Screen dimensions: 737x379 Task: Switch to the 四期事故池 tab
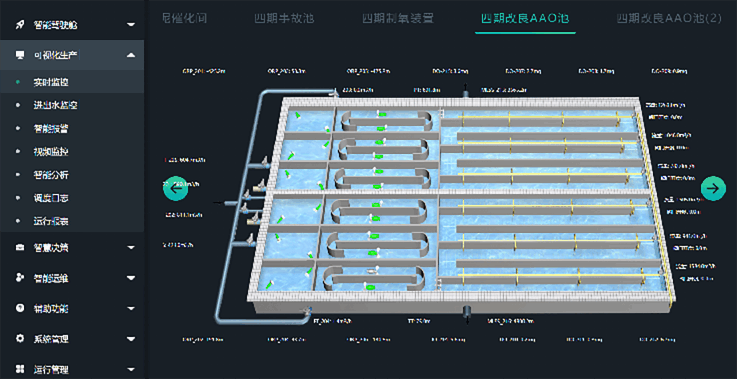click(284, 19)
